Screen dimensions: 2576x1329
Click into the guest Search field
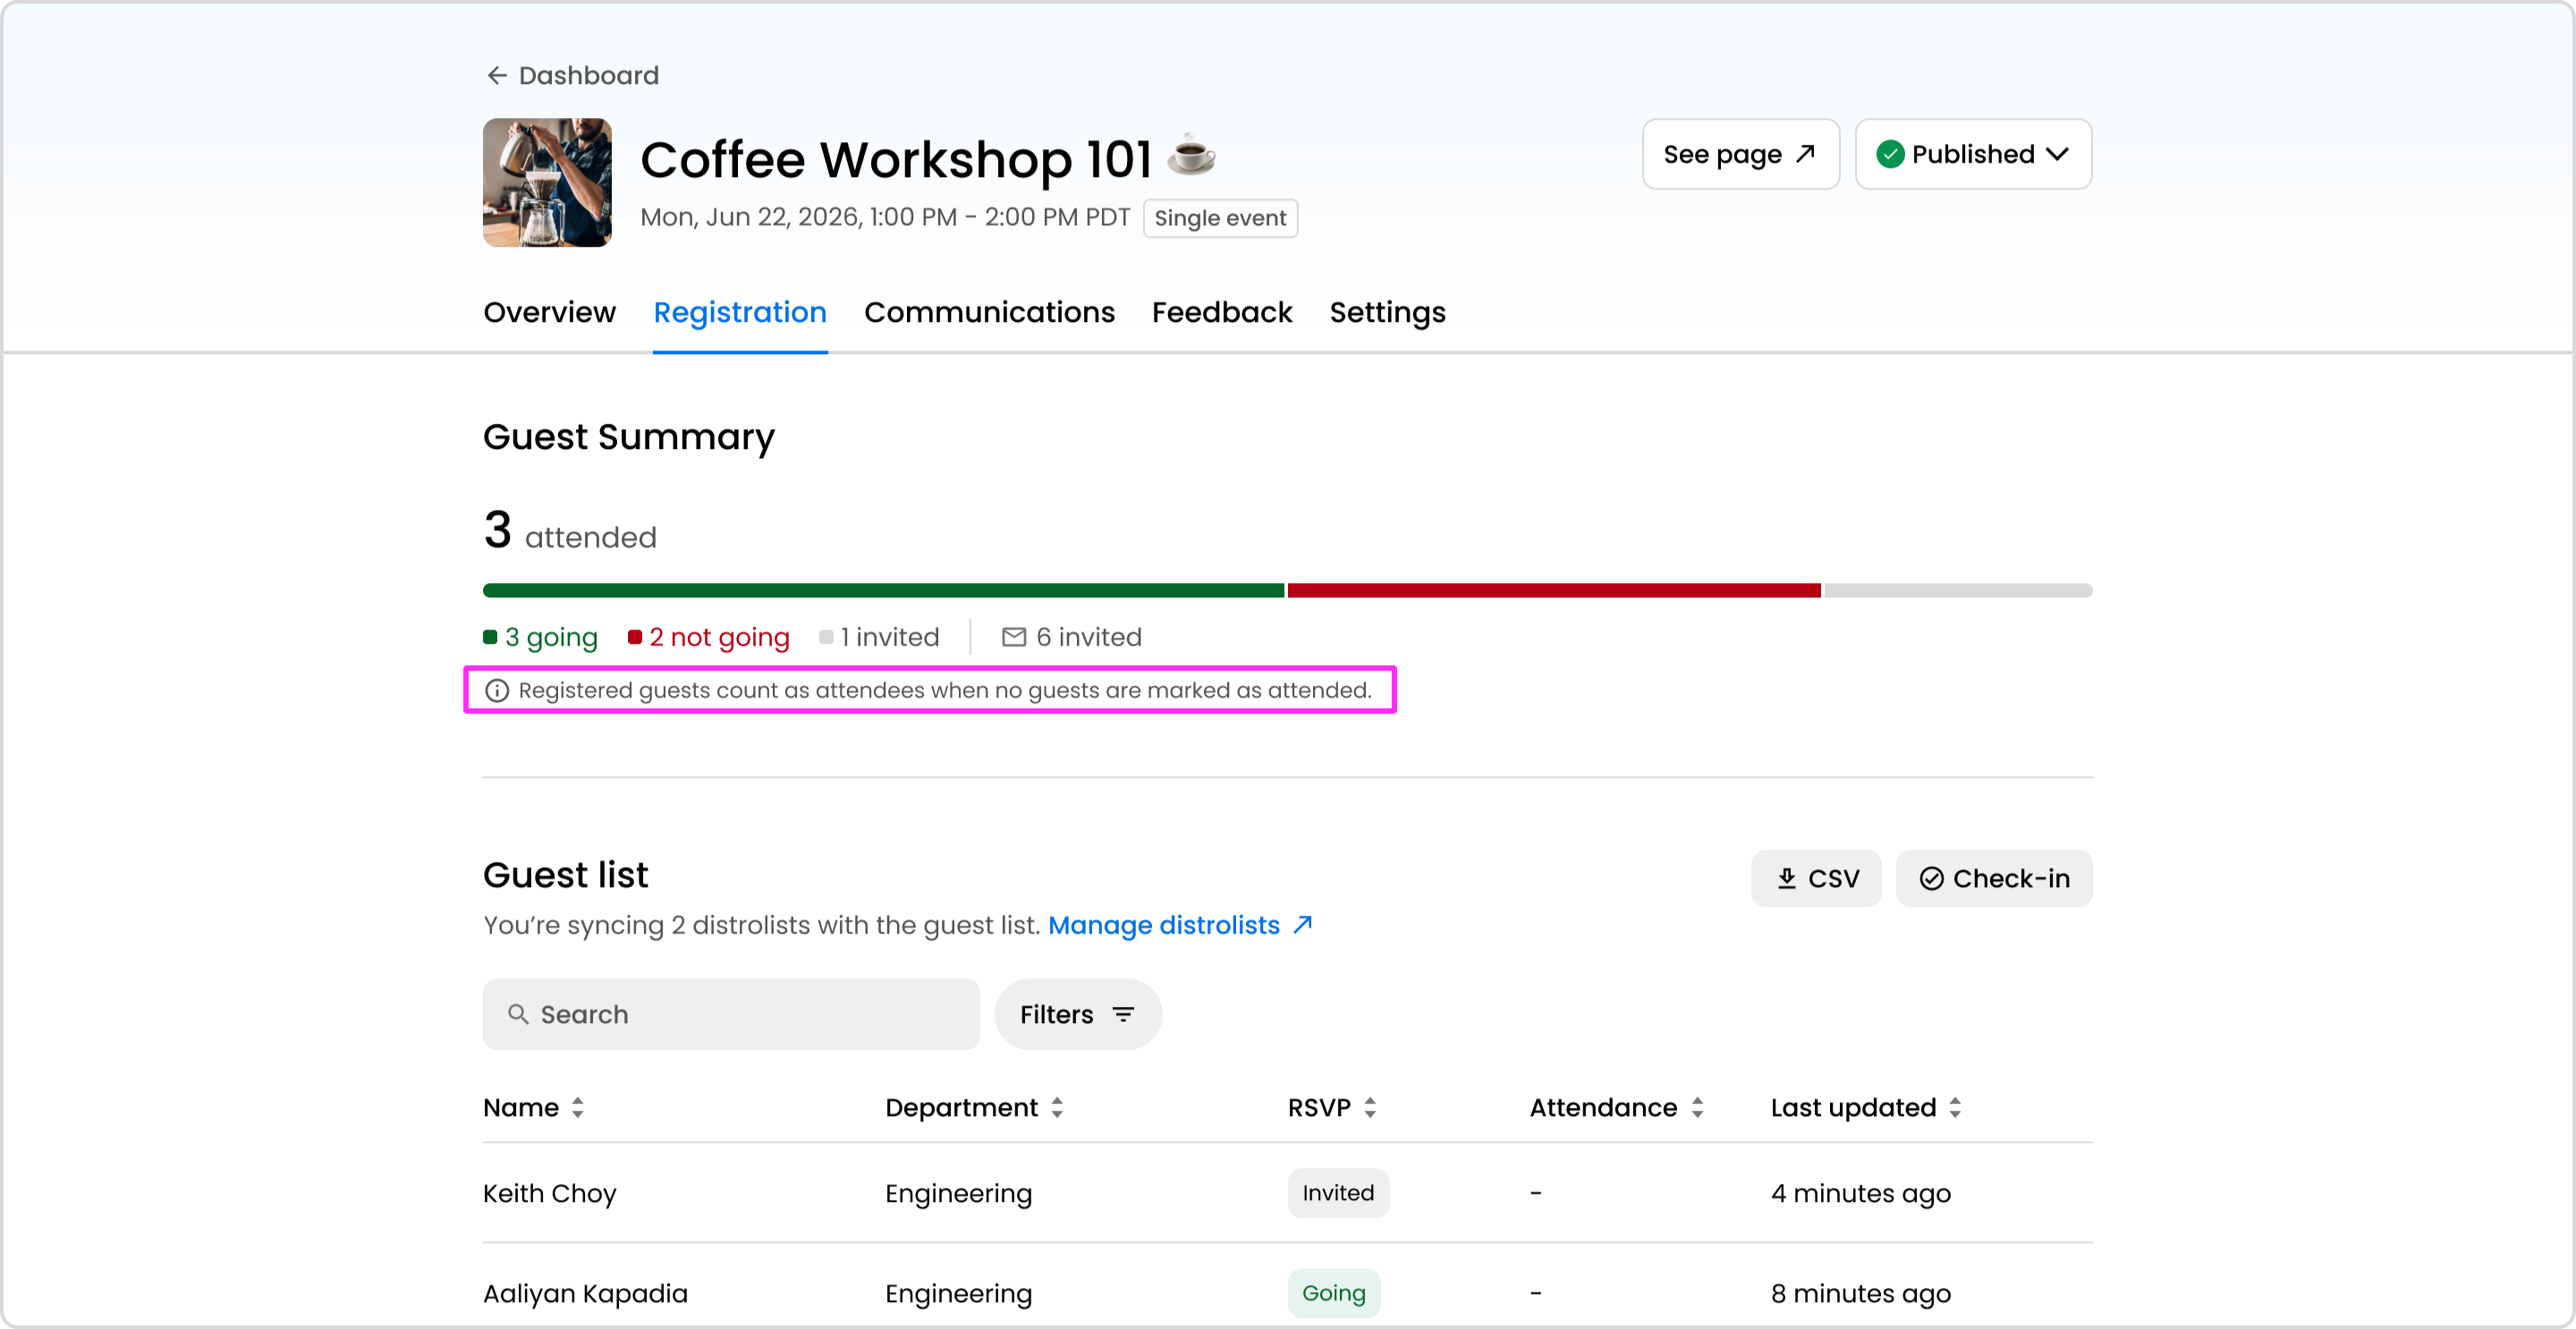pos(731,1015)
